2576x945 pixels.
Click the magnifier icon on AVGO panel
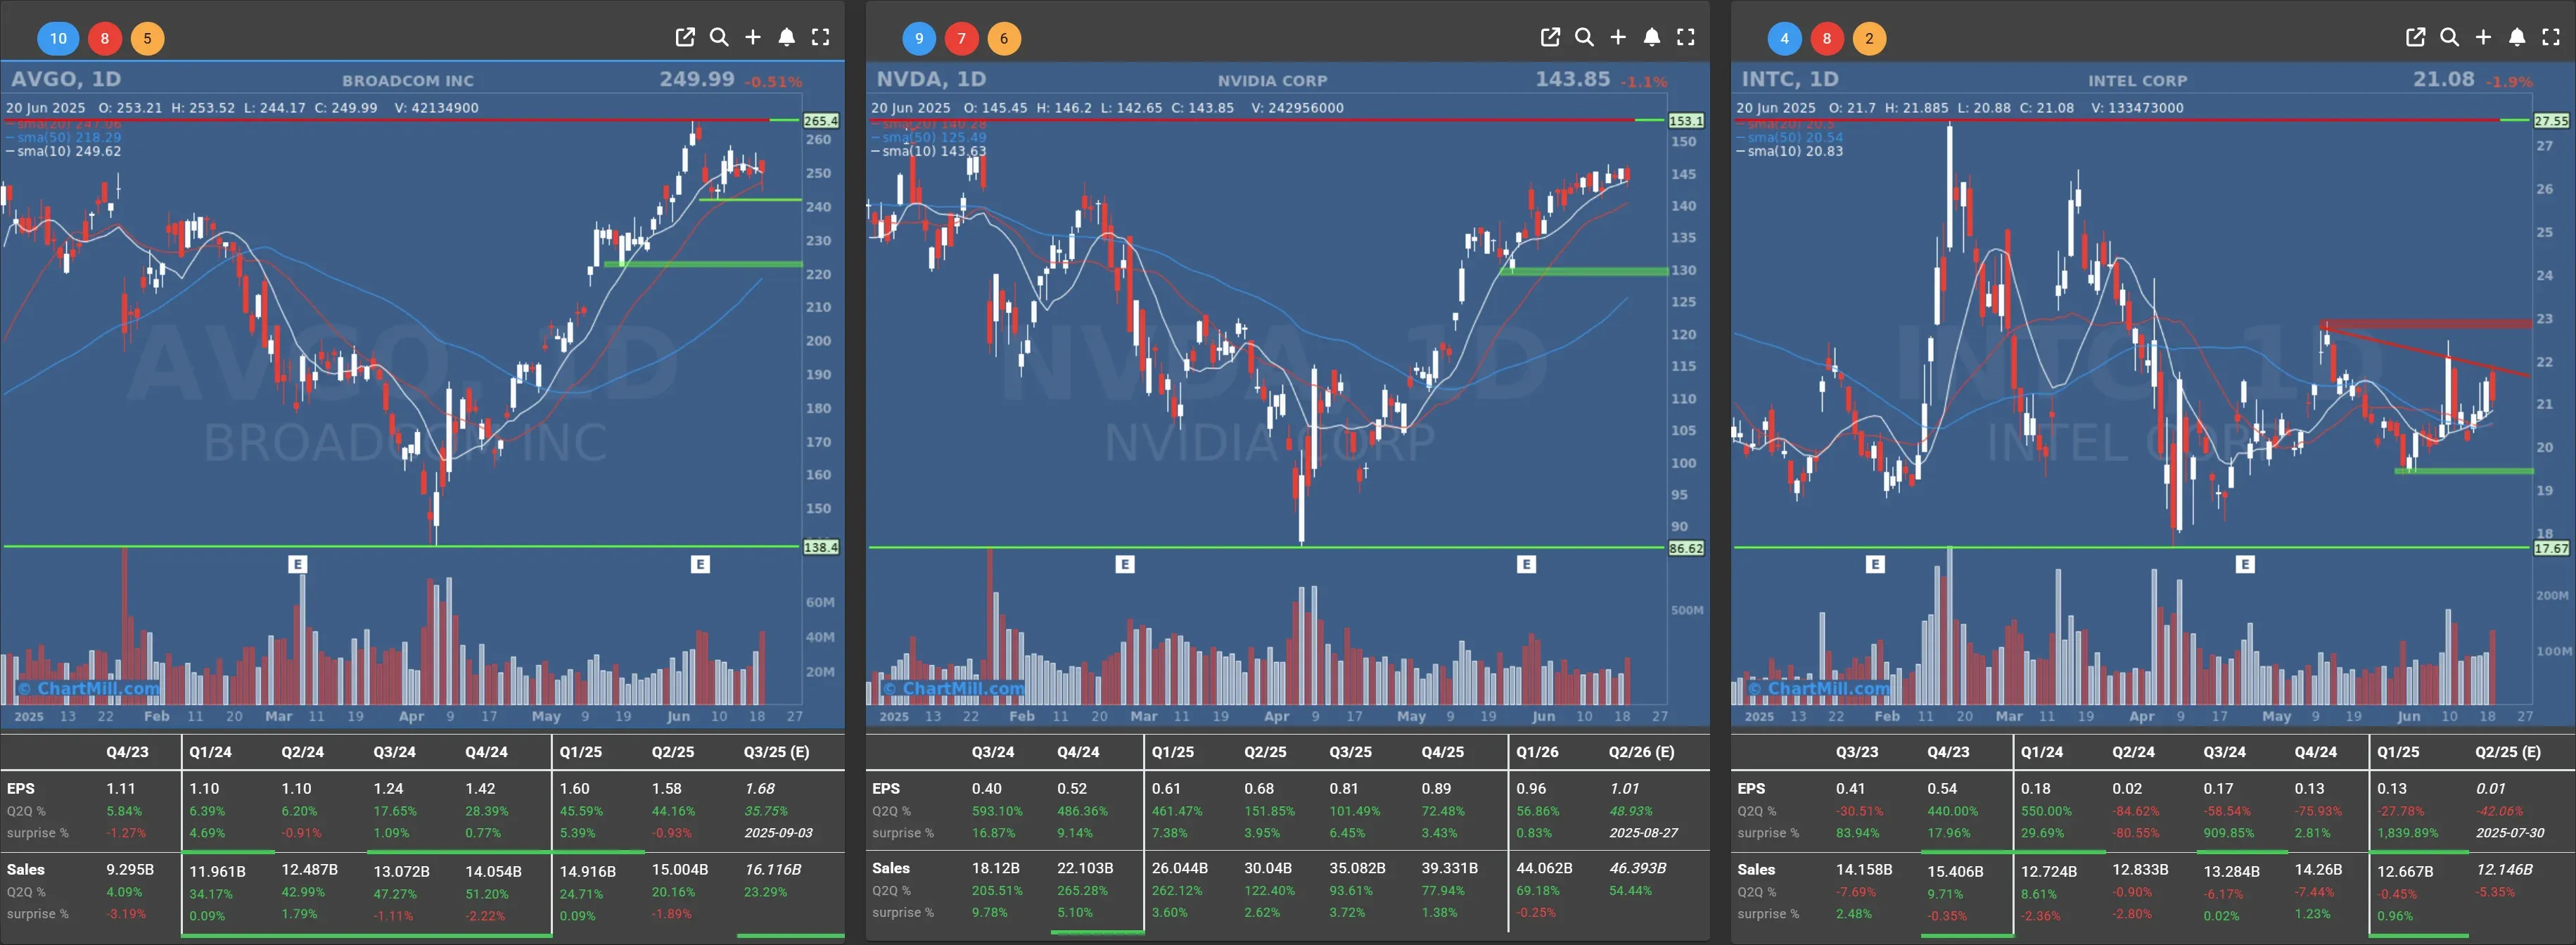pyautogui.click(x=719, y=37)
